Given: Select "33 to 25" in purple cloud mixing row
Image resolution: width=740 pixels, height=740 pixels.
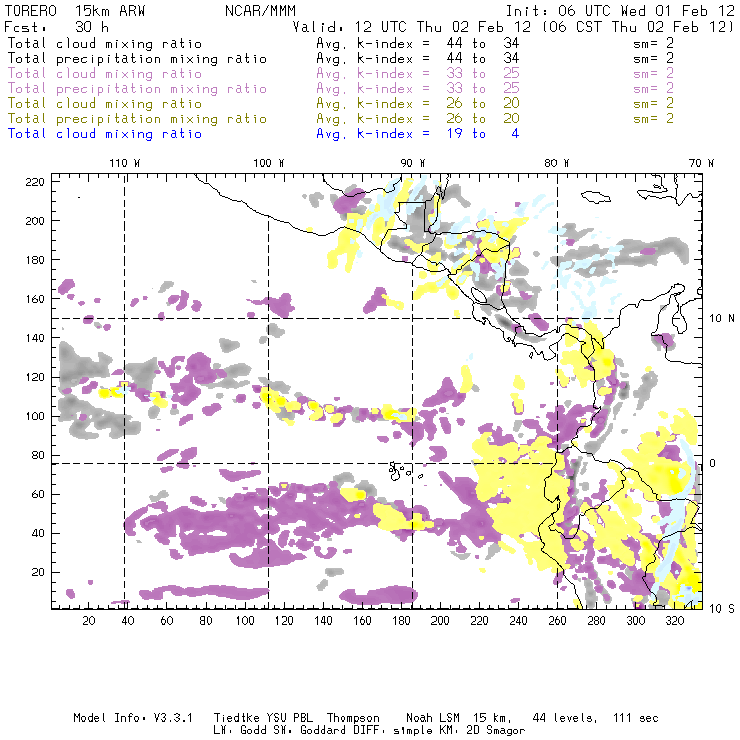Looking at the screenshot, I should (x=483, y=74).
